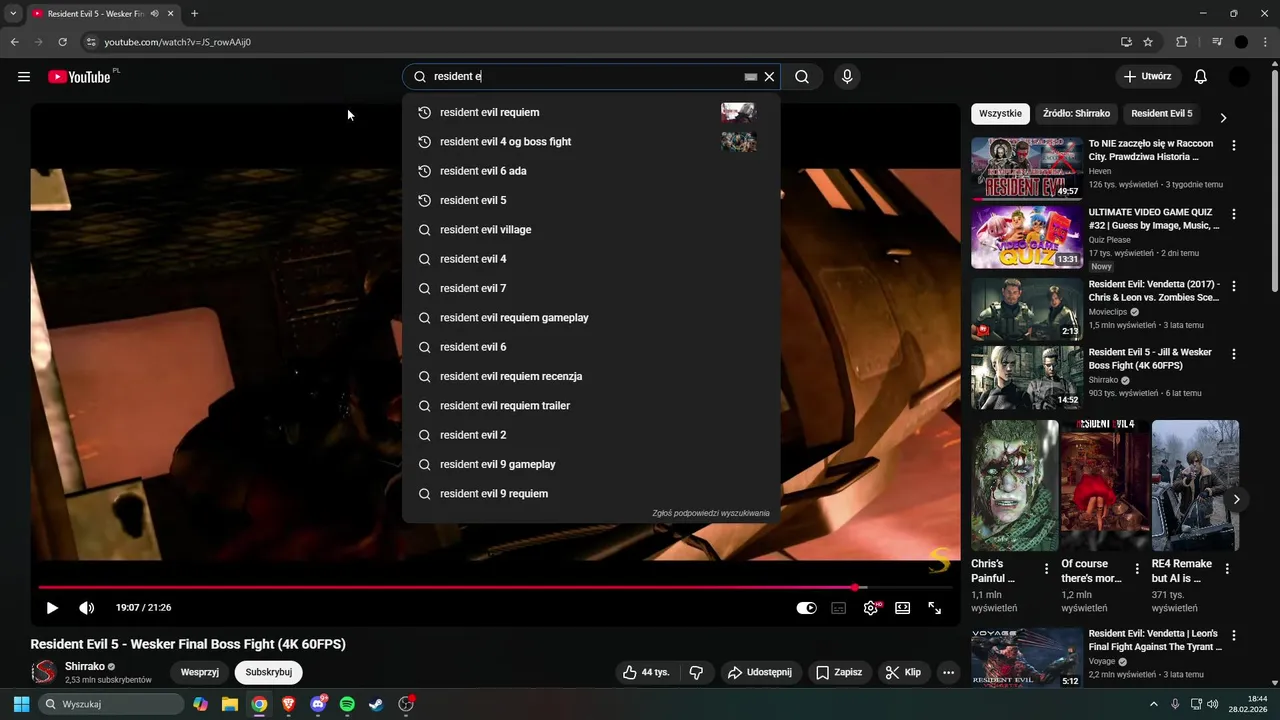Open the Utwórz create button

(x=1148, y=77)
